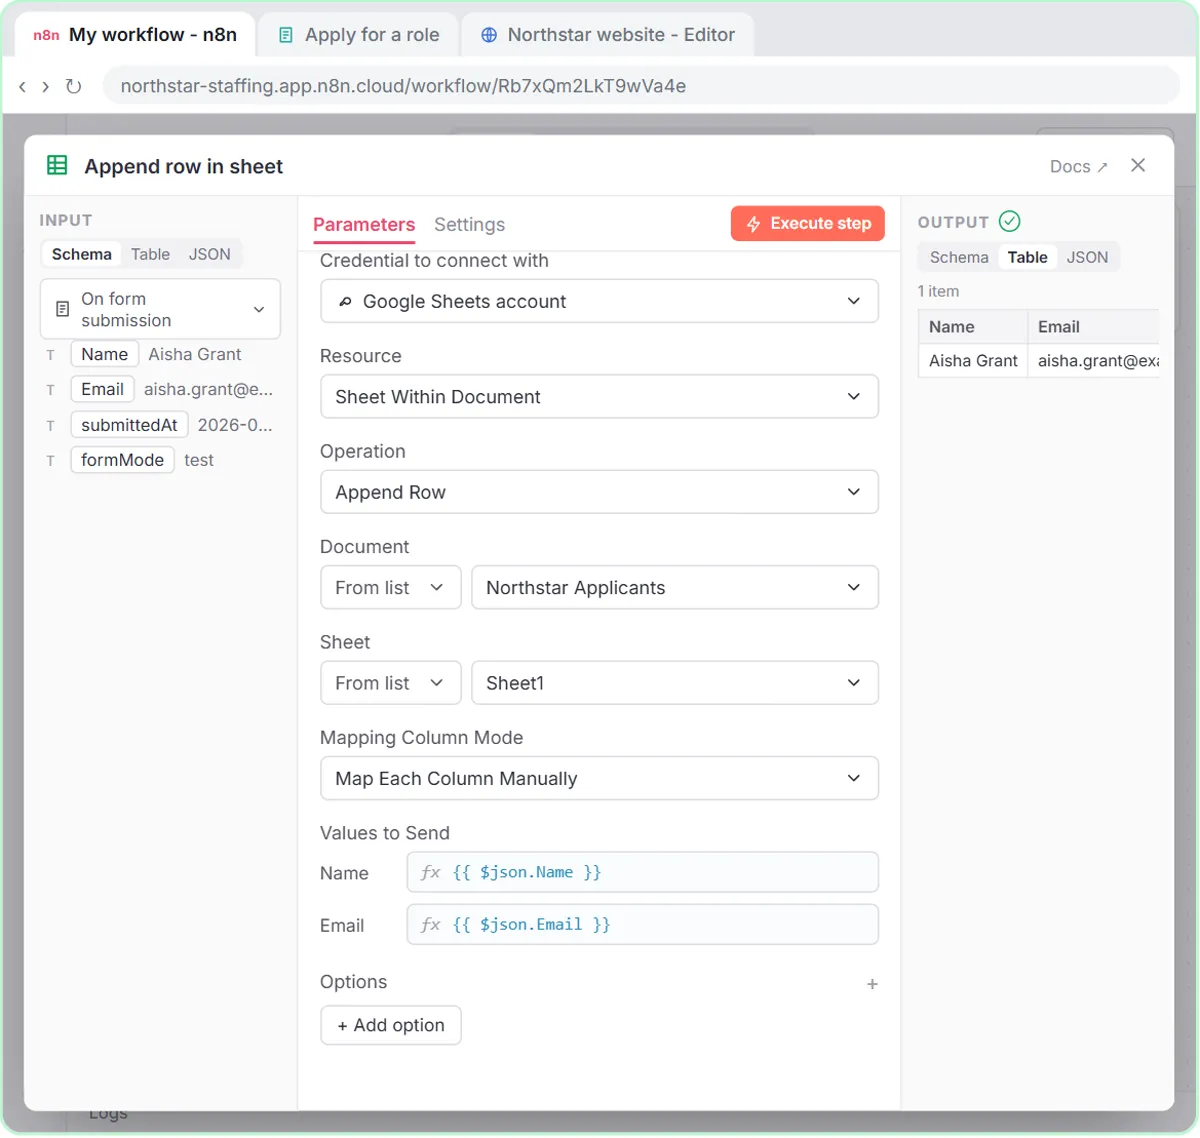The width and height of the screenshot is (1200, 1138).
Task: Open the Resource dropdown
Action: pyautogui.click(x=599, y=397)
